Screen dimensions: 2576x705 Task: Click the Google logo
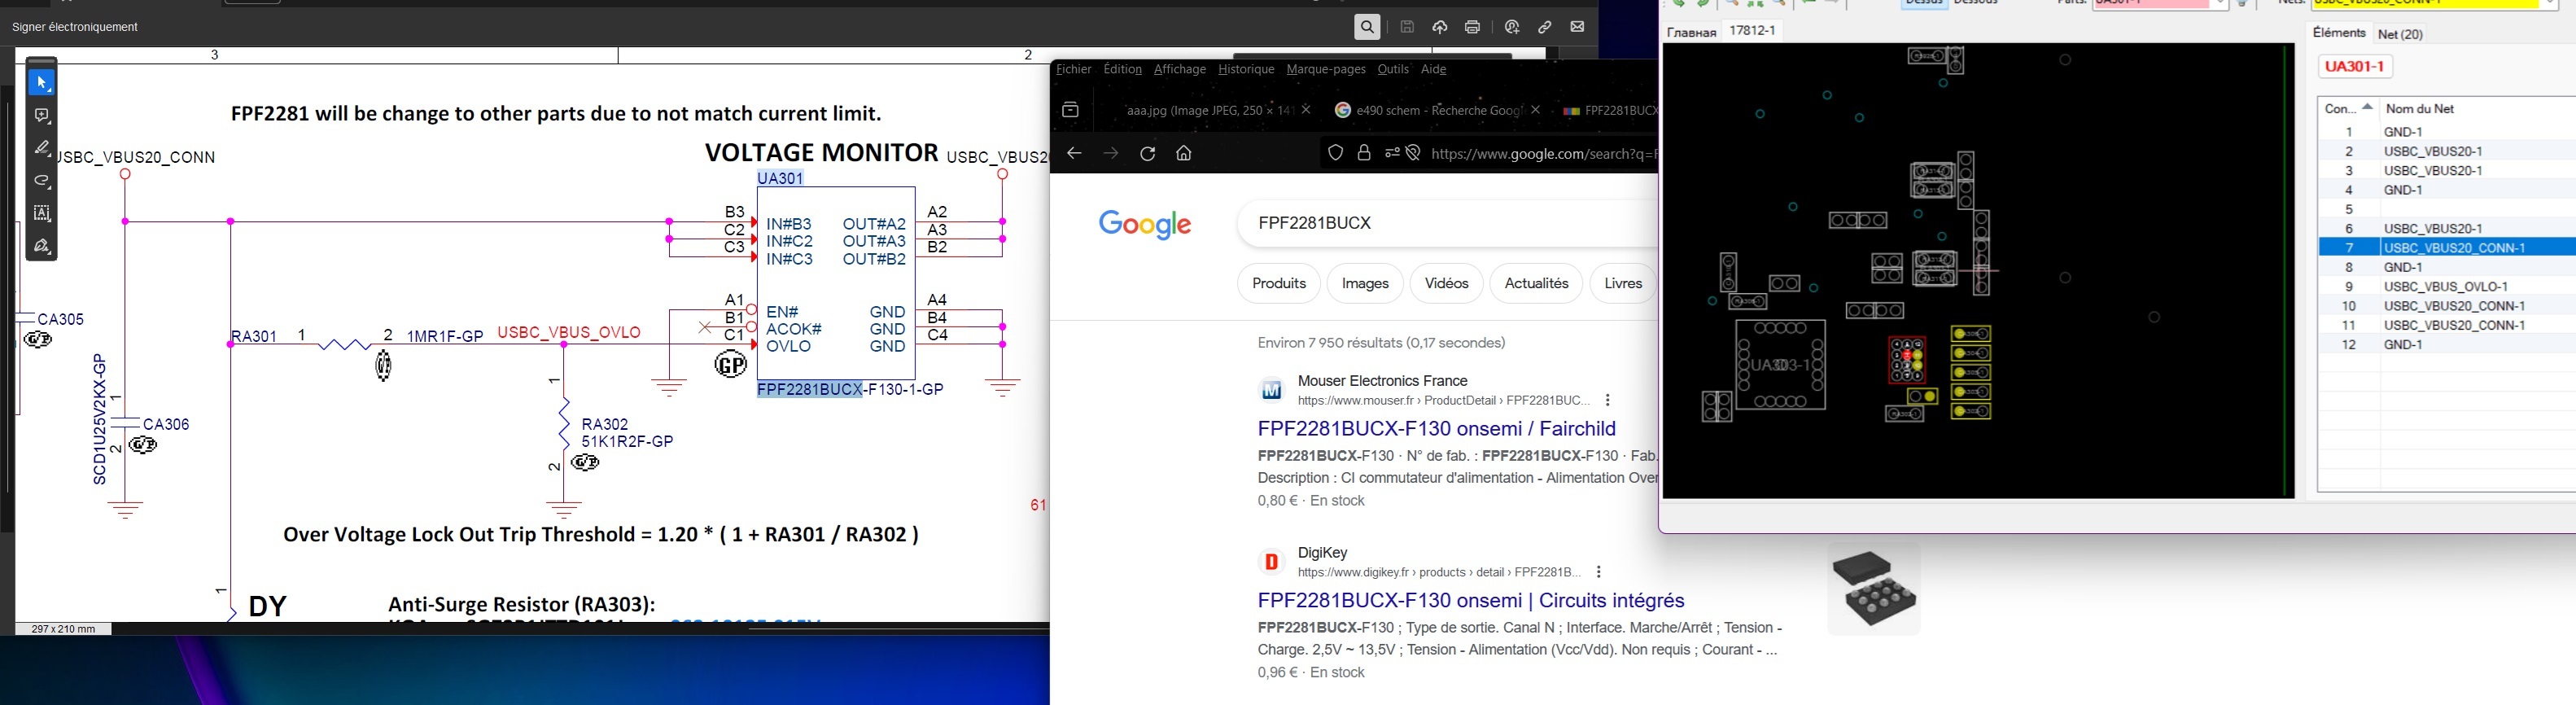click(x=1145, y=225)
